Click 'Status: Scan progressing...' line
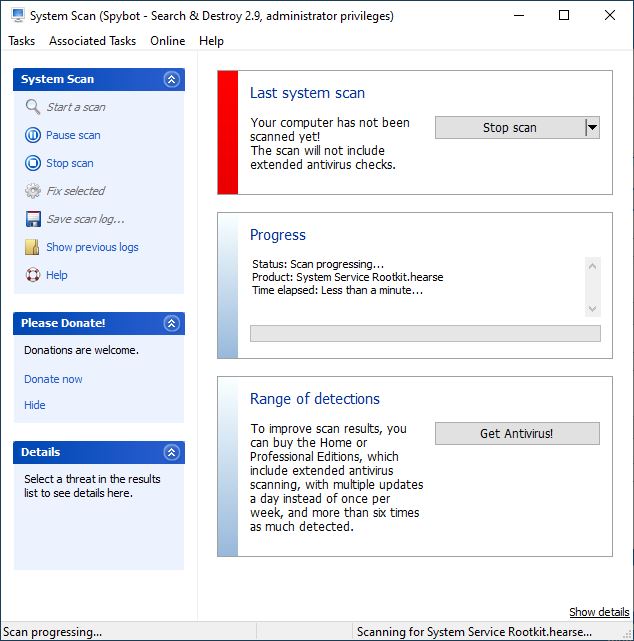The image size is (634, 641). [x=318, y=264]
